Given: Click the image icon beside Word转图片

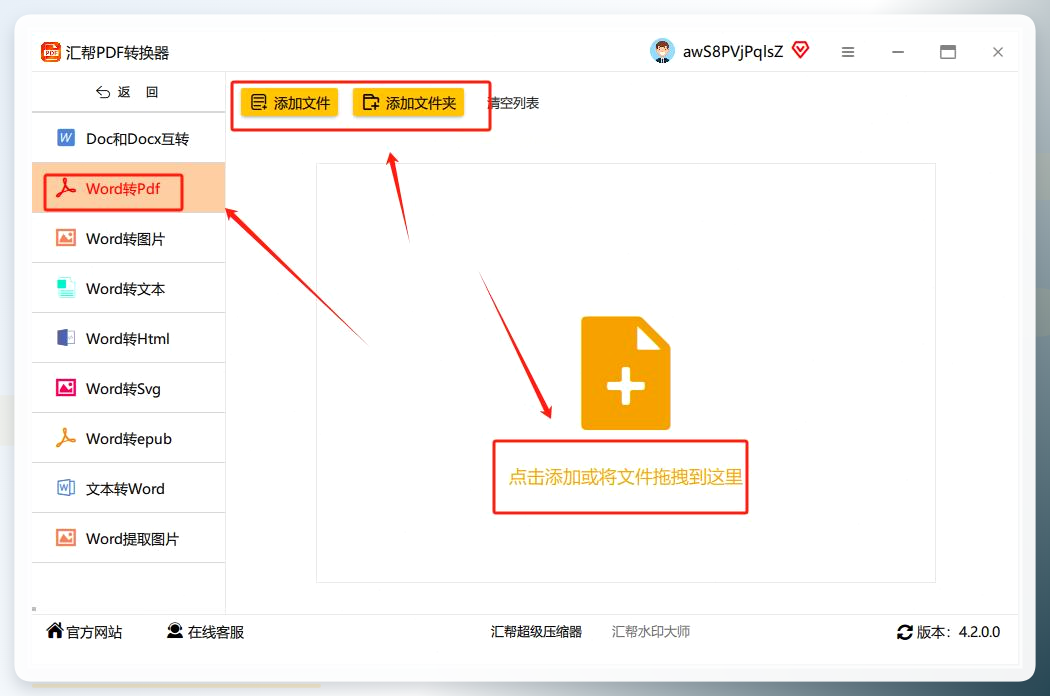Looking at the screenshot, I should [x=66, y=238].
